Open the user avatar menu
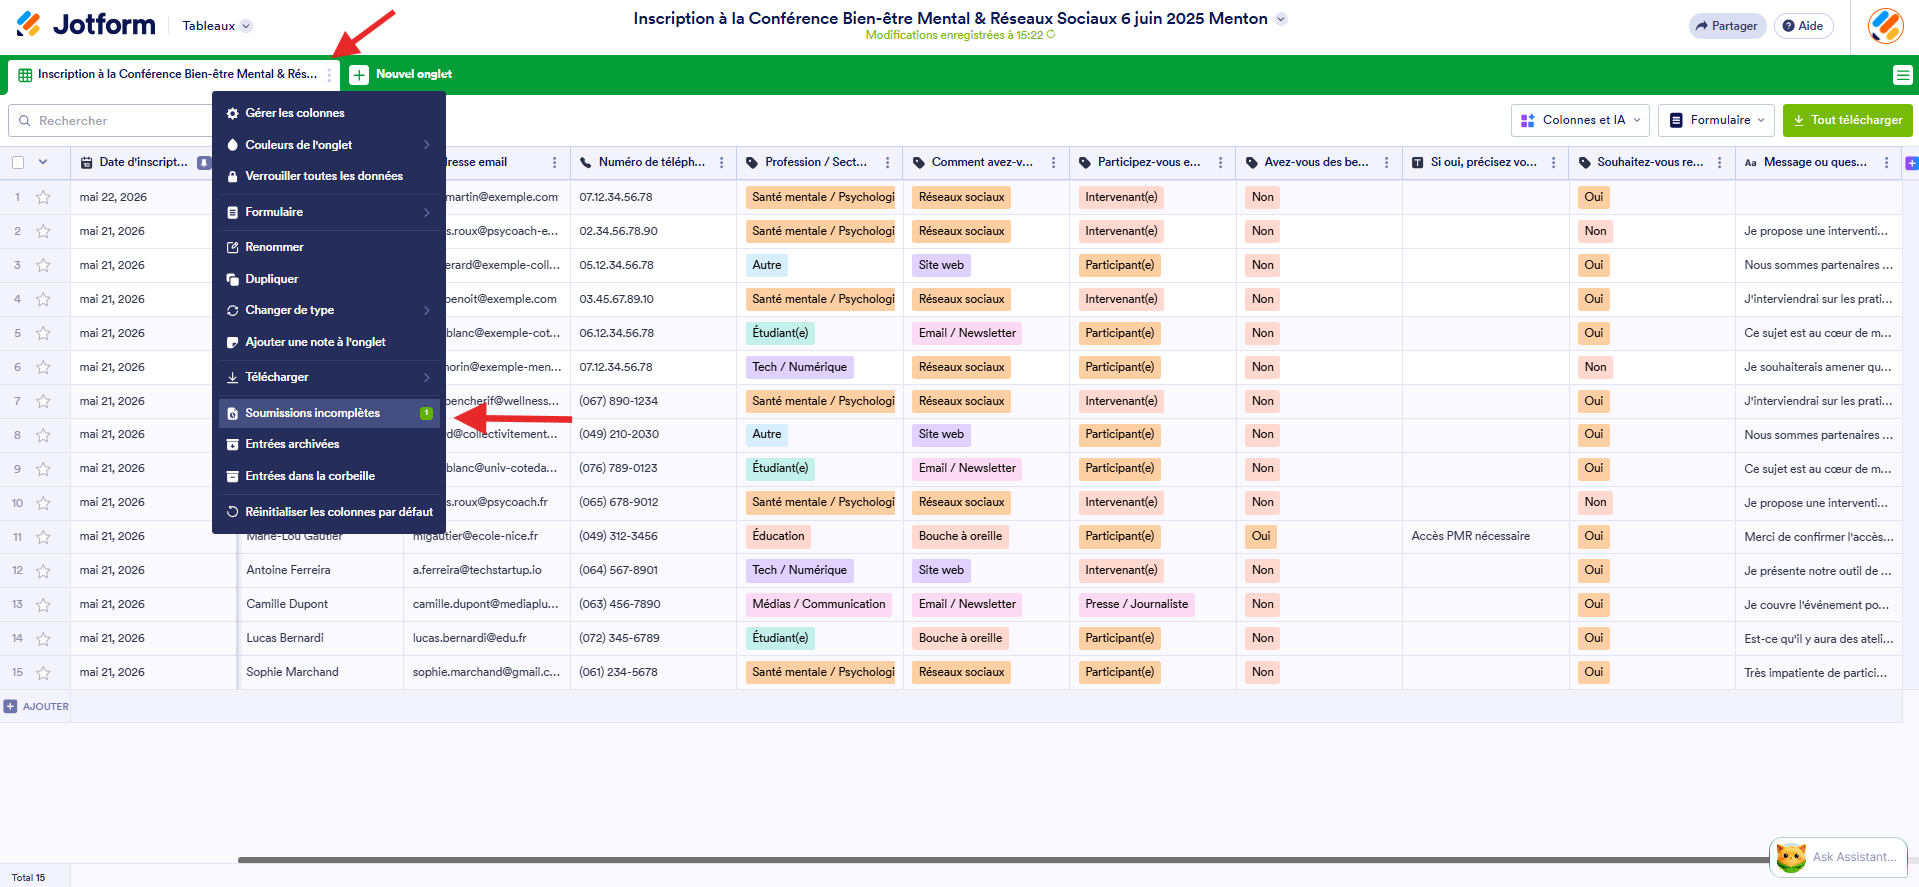The height and width of the screenshot is (887, 1919). [x=1885, y=26]
